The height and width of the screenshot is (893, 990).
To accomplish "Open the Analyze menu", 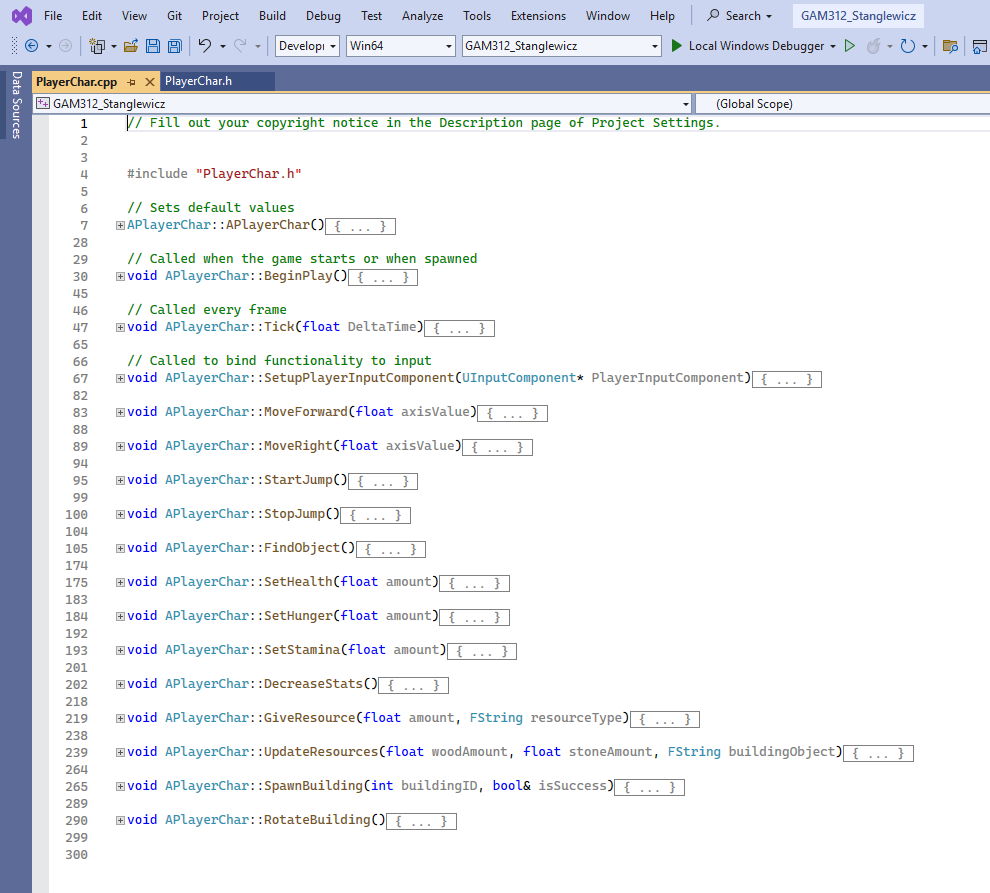I will click(422, 16).
